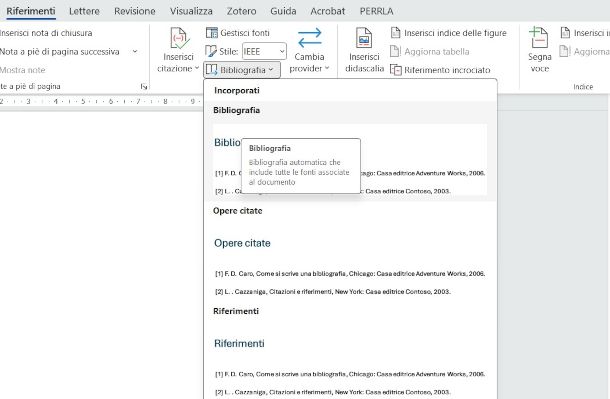The width and height of the screenshot is (610, 399).
Task: Open the Zotero tab
Action: click(x=242, y=11)
